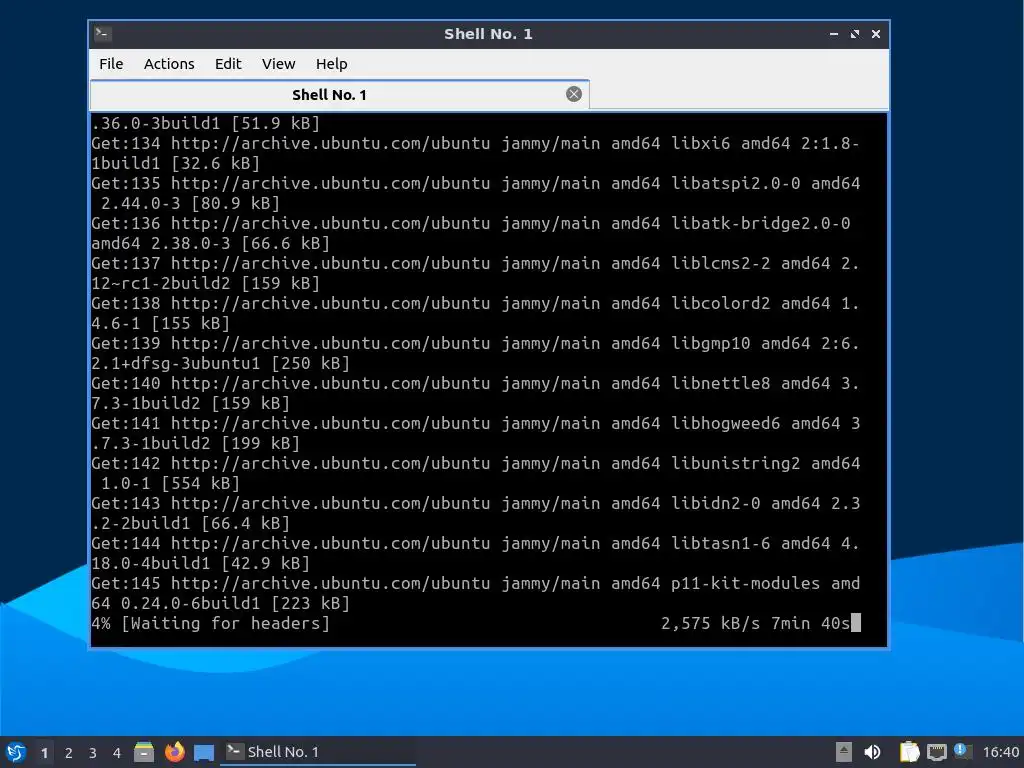Viewport: 1024px width, 768px height.
Task: Open the Edit menu
Action: (228, 64)
